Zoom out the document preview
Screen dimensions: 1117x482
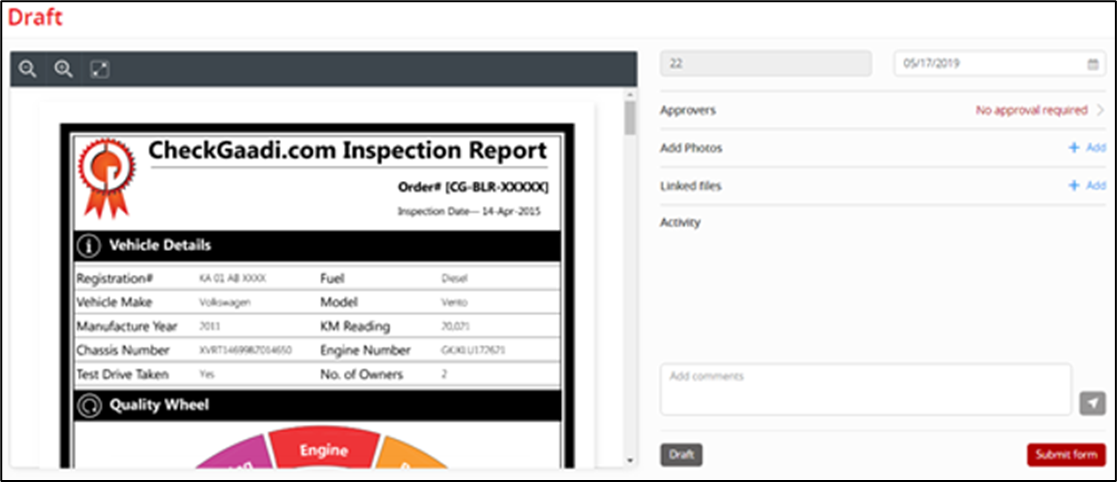tap(28, 69)
